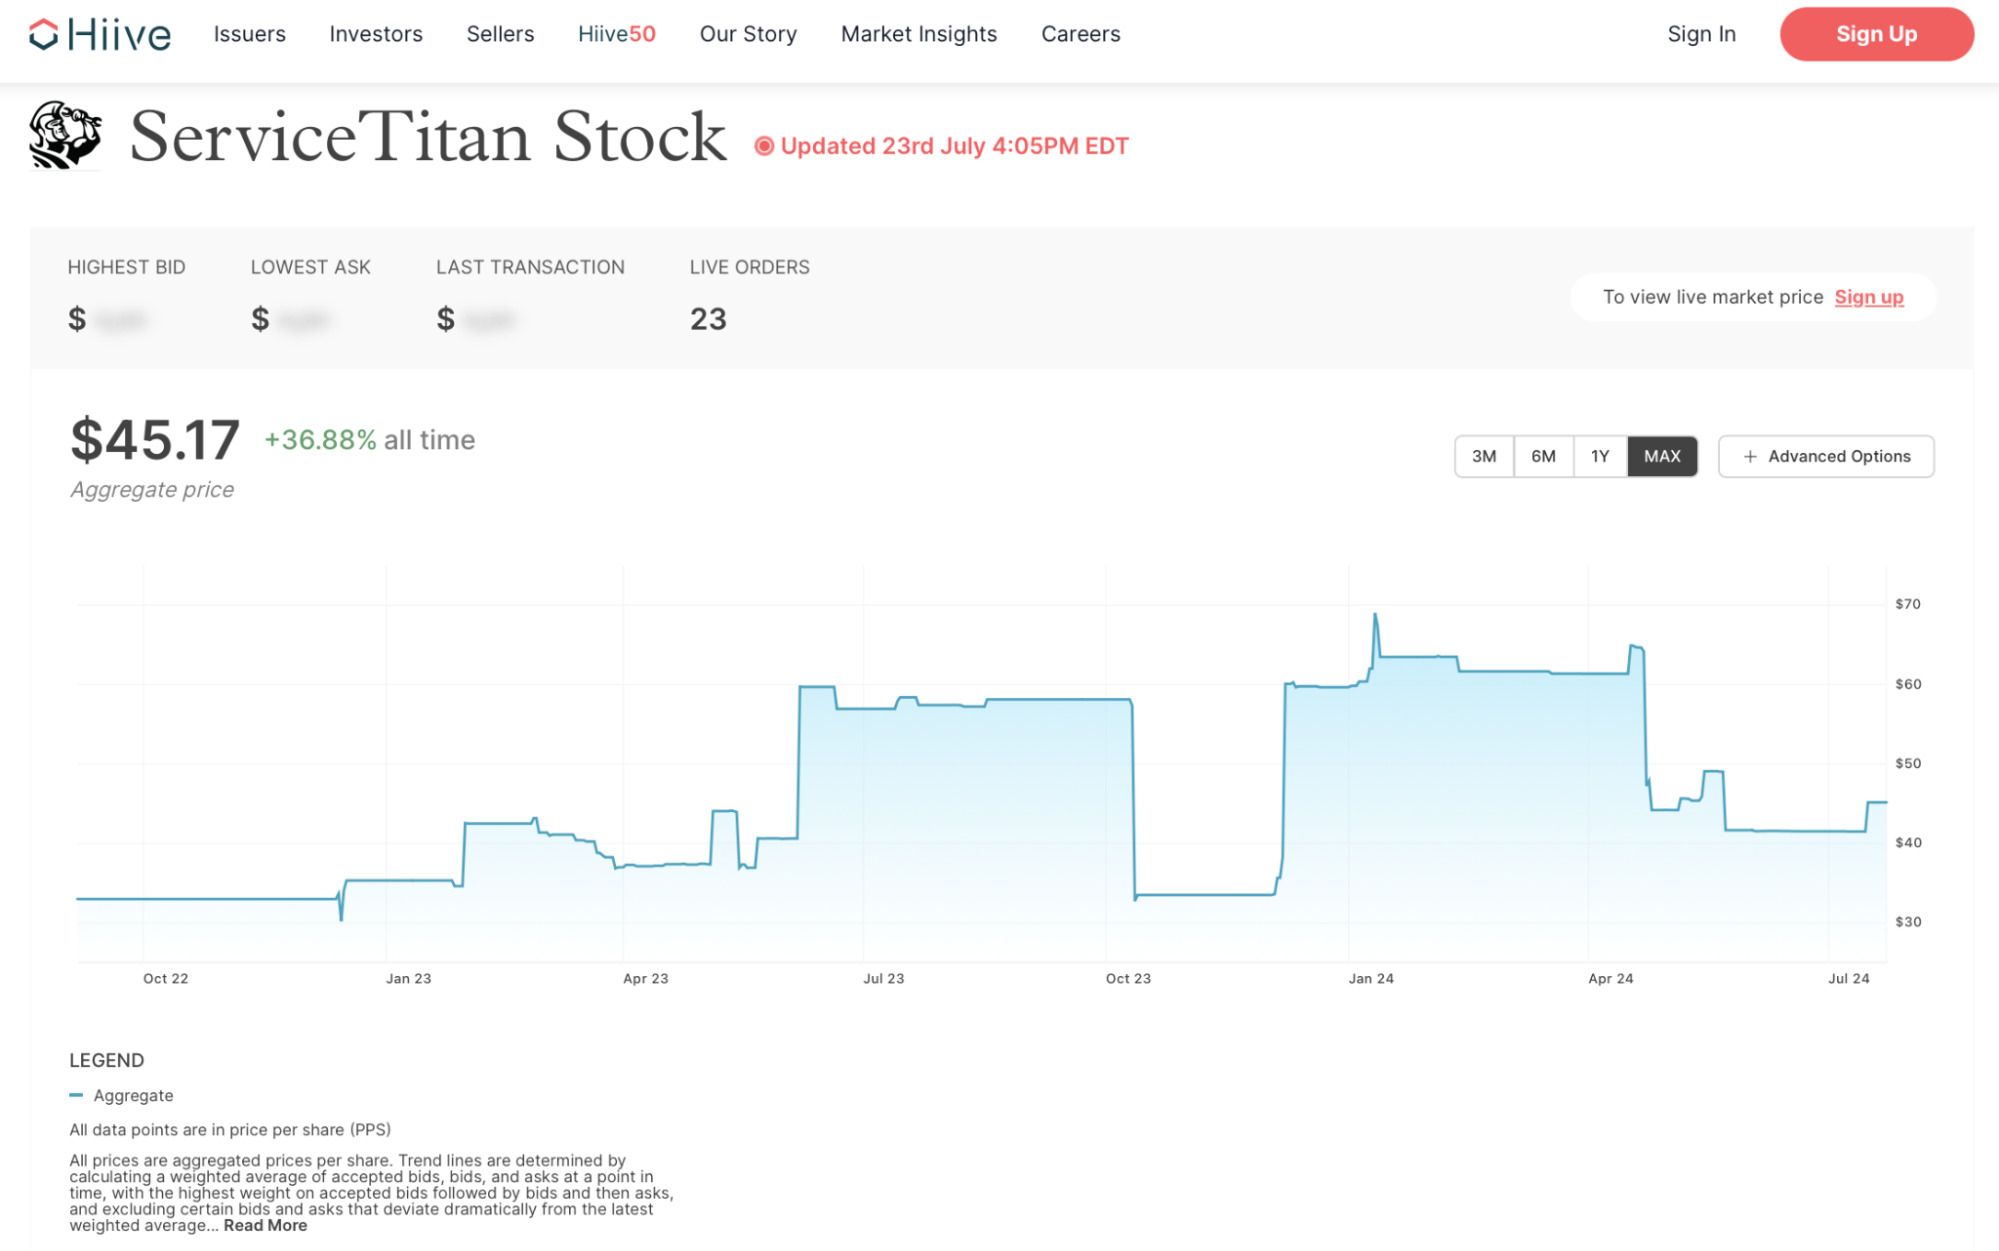
Task: Click the plus icon in Advanced Options
Action: click(1750, 457)
